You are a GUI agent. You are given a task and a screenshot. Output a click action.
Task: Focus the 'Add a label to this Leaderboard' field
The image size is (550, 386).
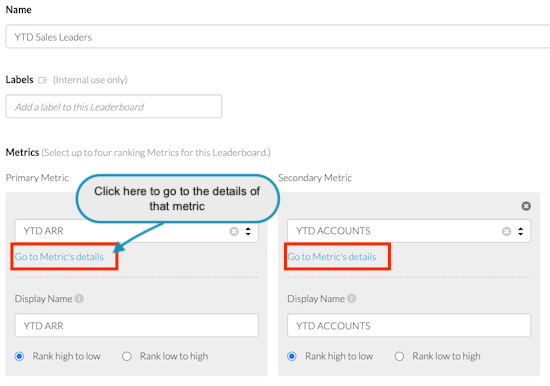click(114, 106)
